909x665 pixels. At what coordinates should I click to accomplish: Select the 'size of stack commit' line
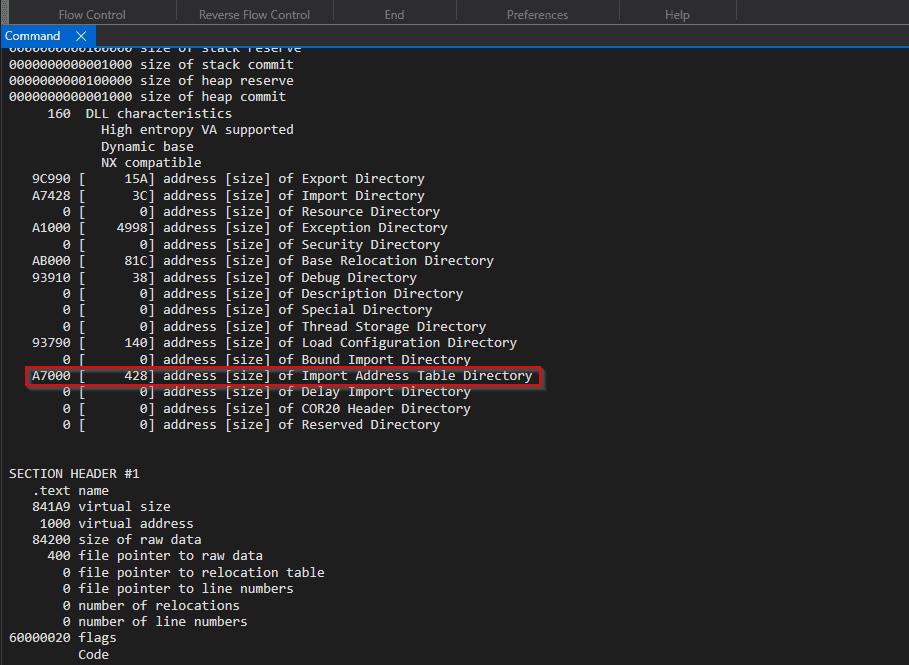[151, 64]
